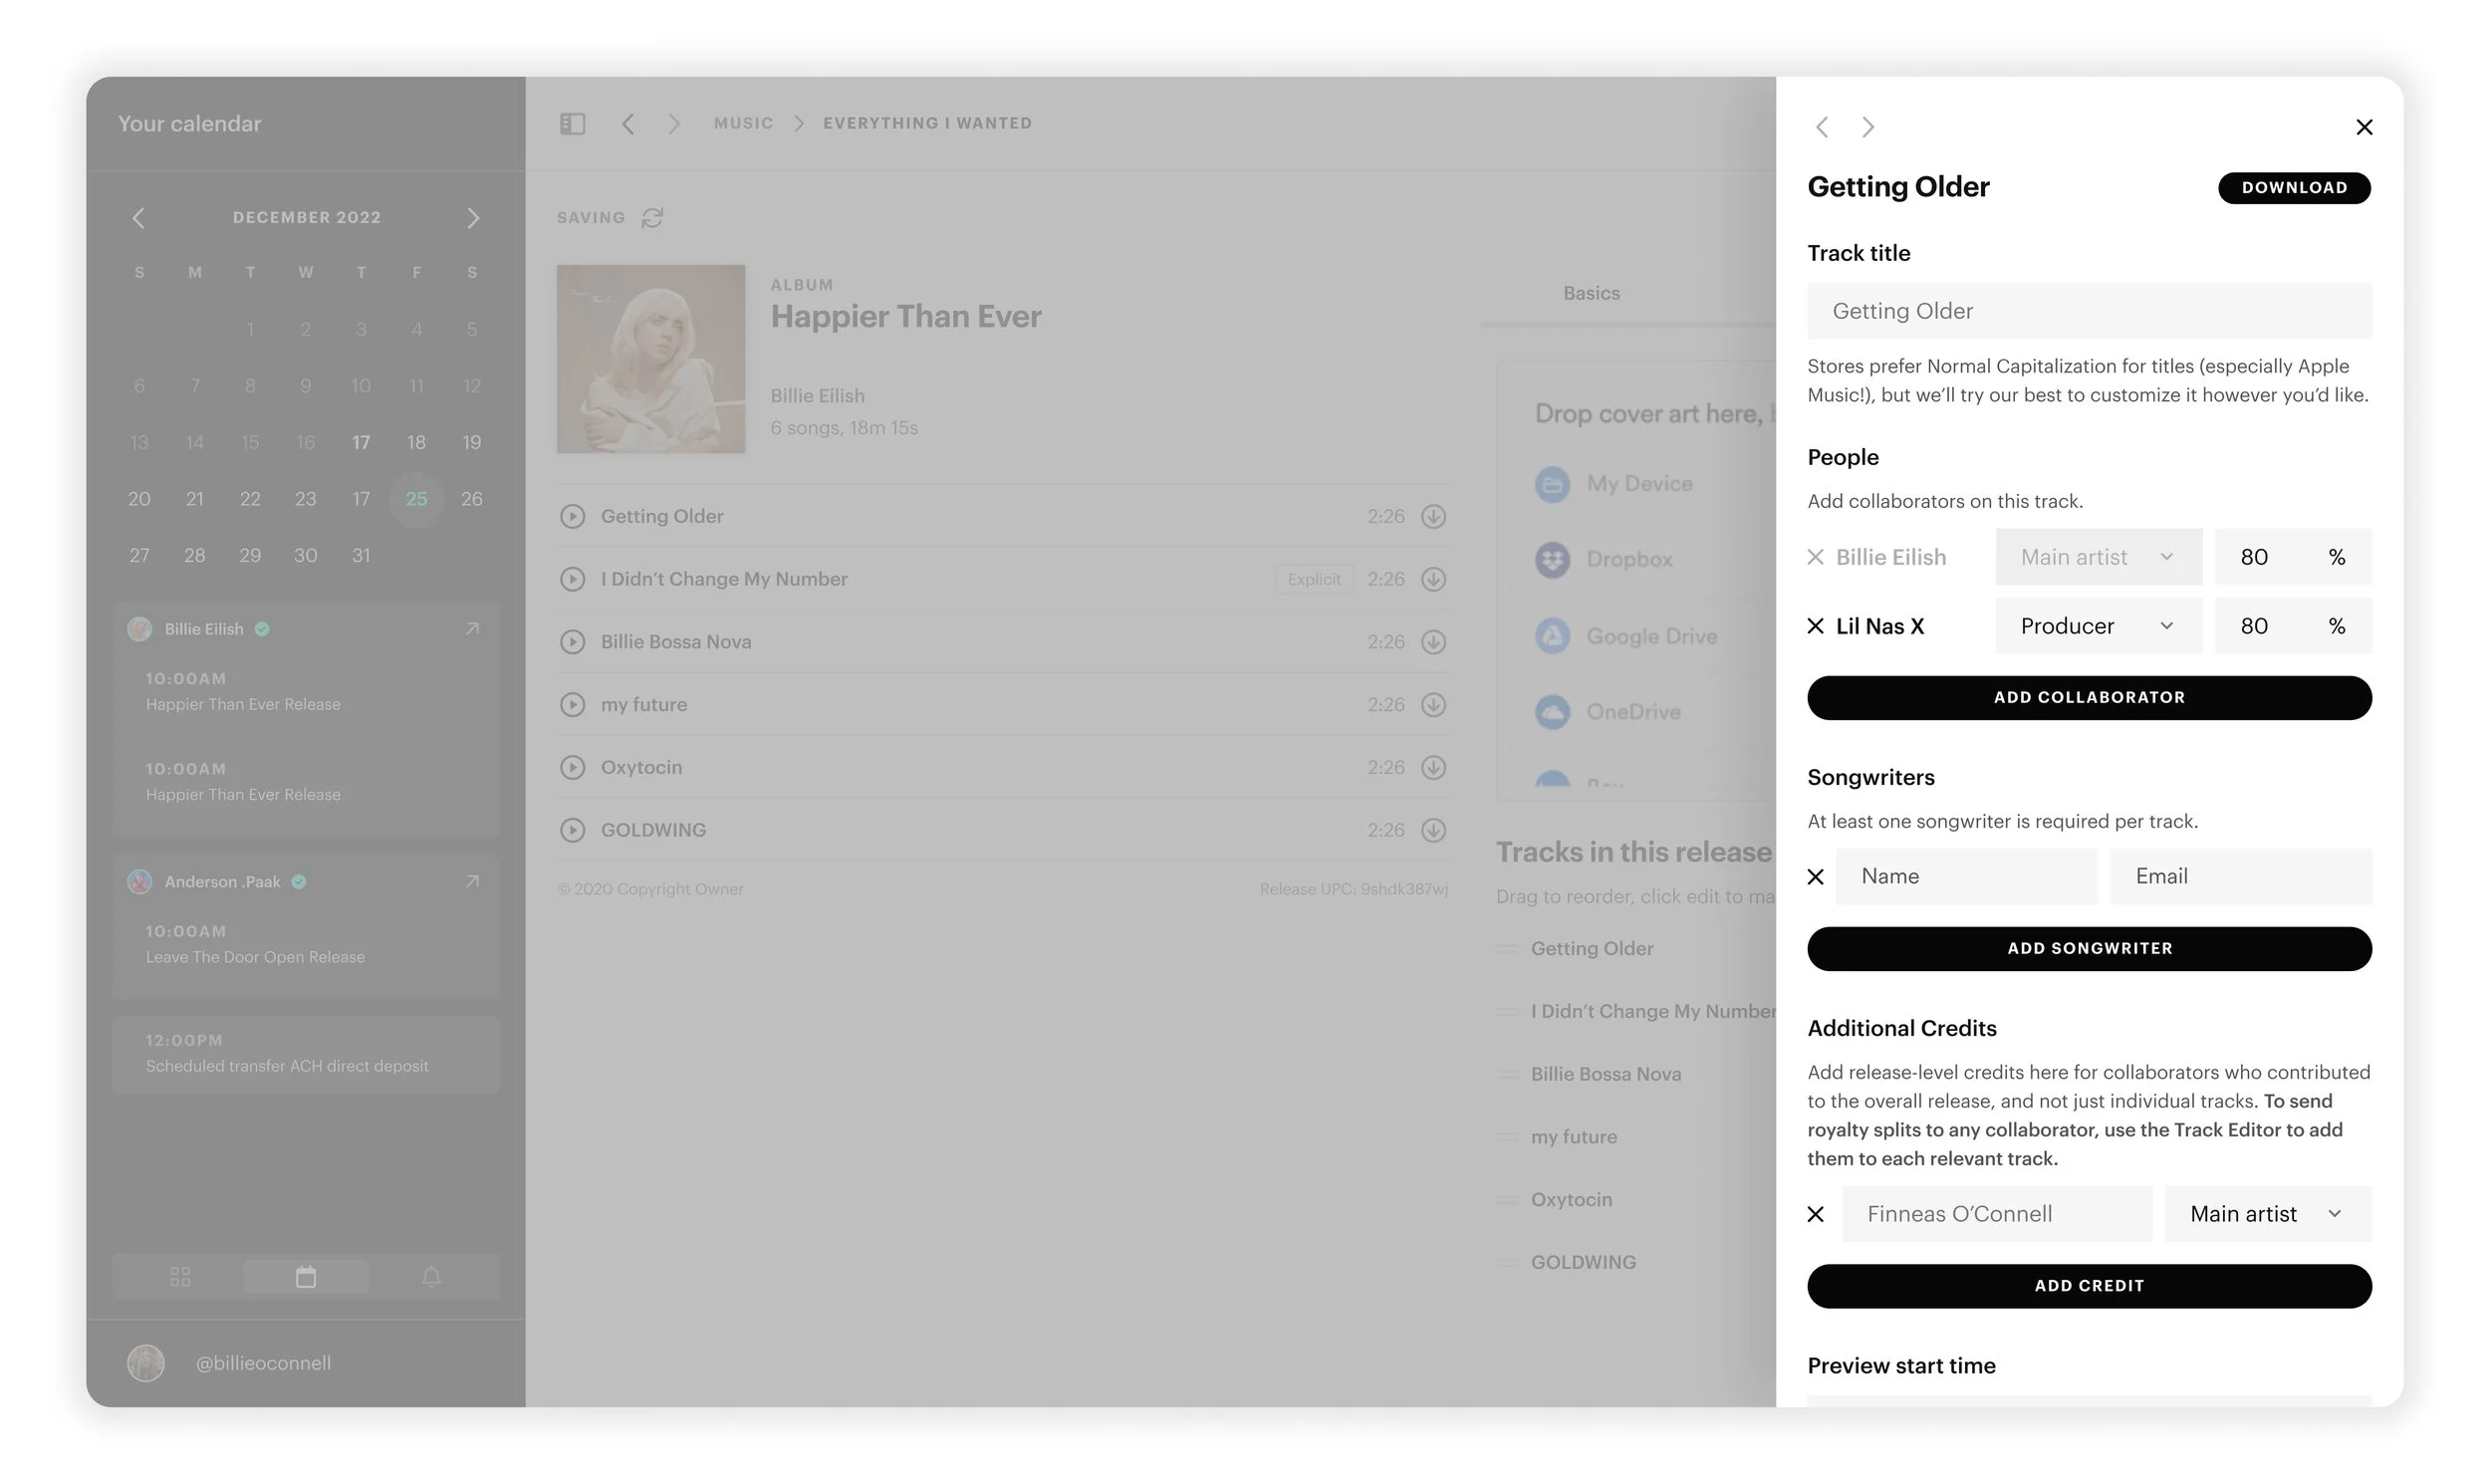This screenshot has height=1484, width=2490.
Task: Play the my future track
Action: pyautogui.click(x=572, y=705)
